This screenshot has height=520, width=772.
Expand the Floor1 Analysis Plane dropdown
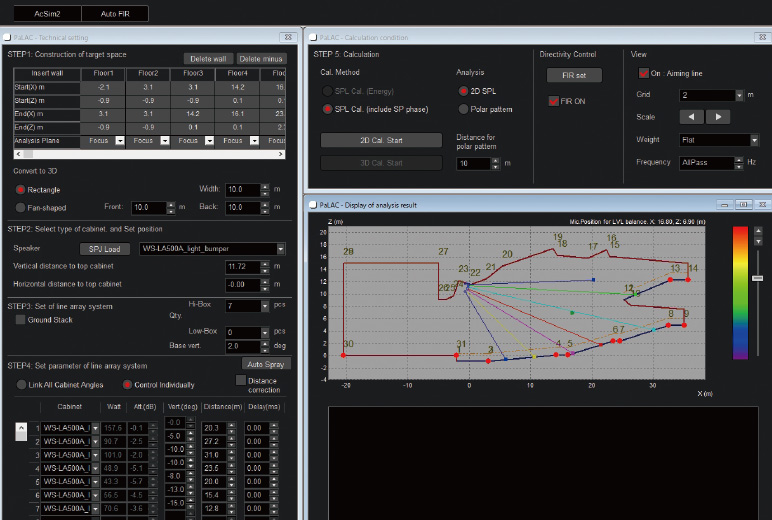tap(120, 141)
